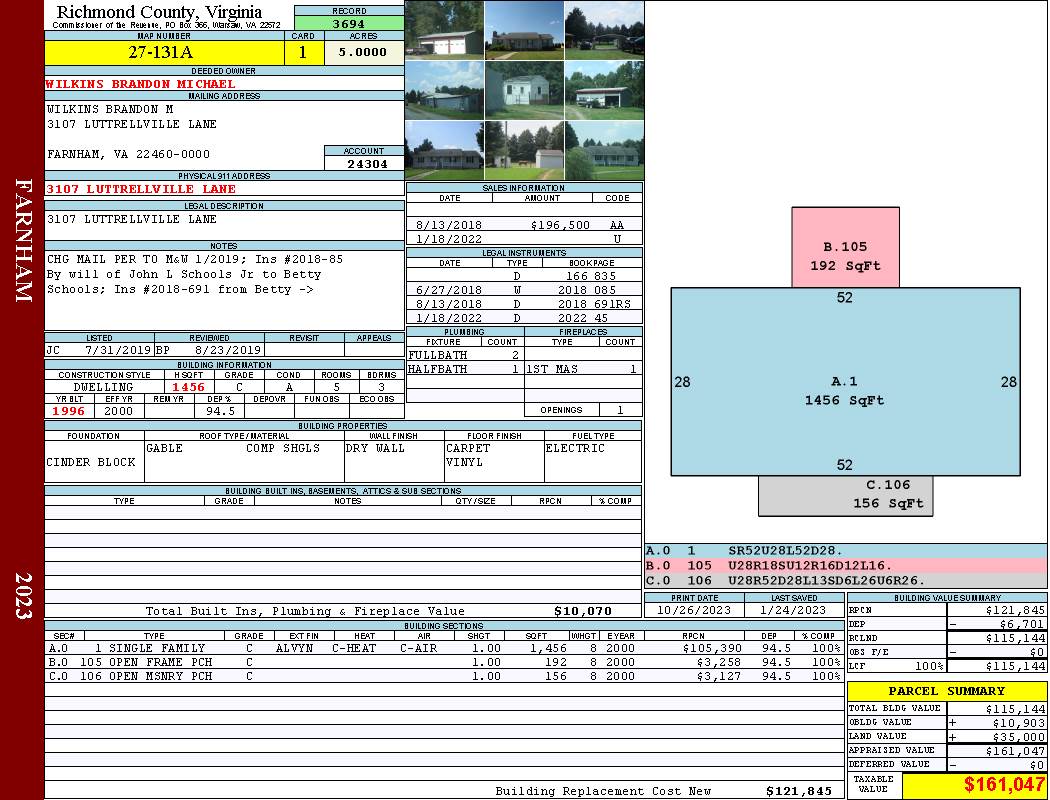The height and width of the screenshot is (800, 1050).
Task: Click sketch code row A.0 SR52U28L52D28
Action: 846,551
